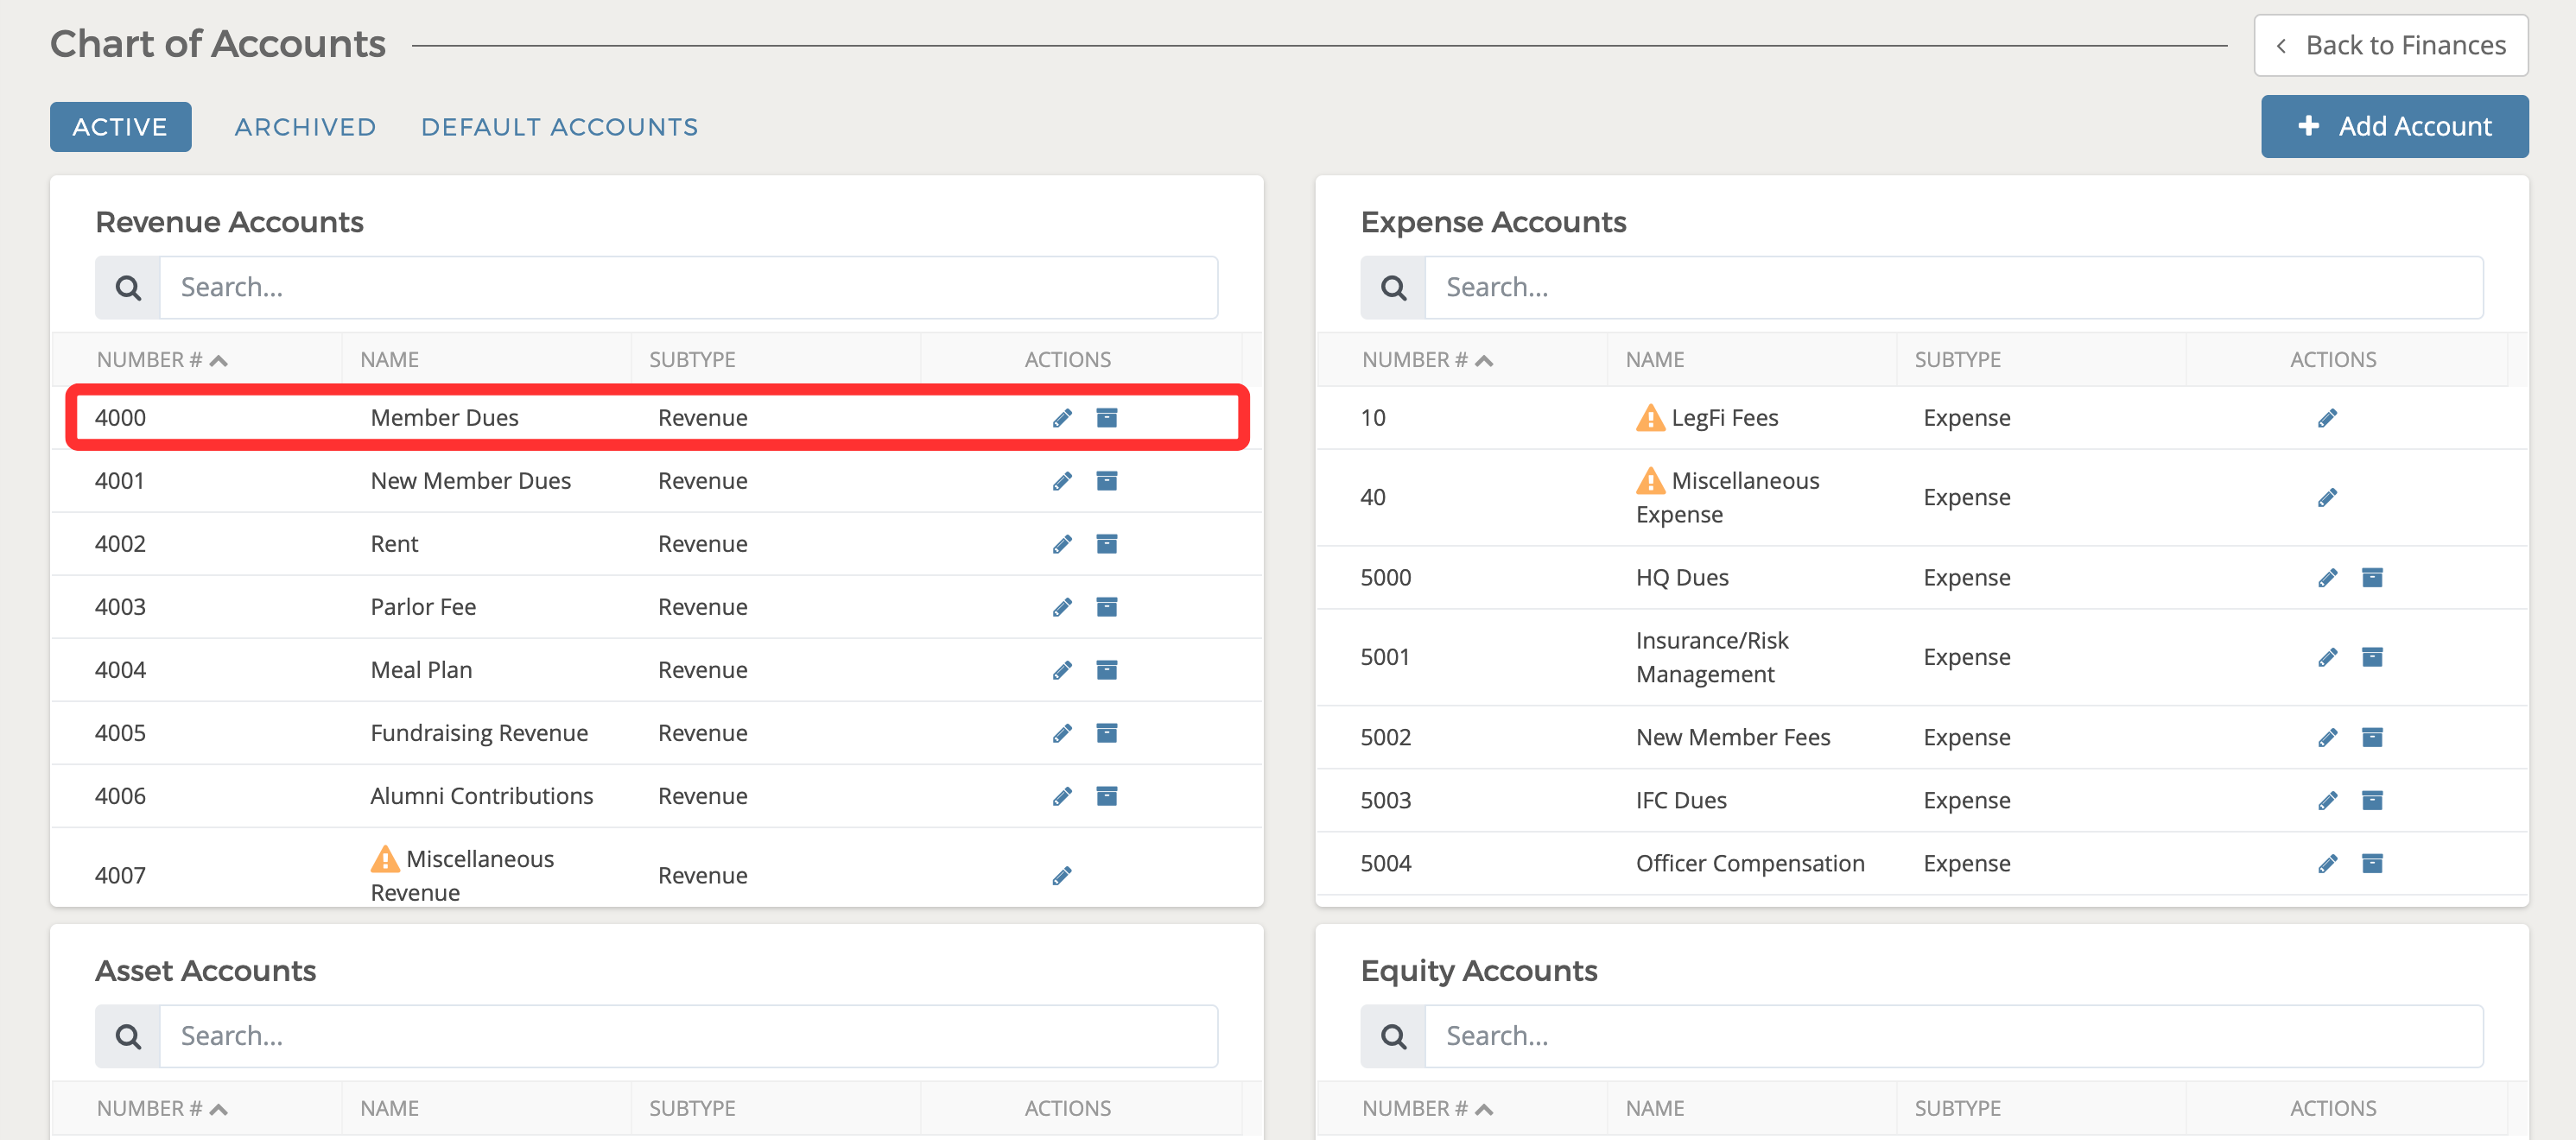Archive the Rent revenue account
The image size is (2576, 1140).
(x=1107, y=543)
